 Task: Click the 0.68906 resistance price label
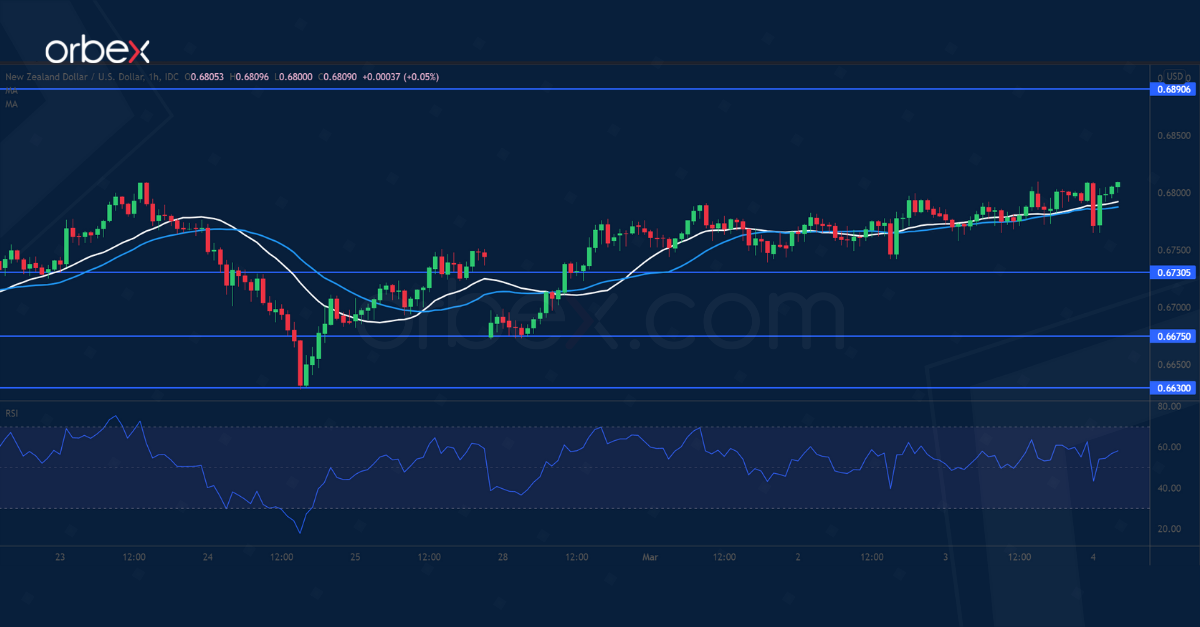coord(1172,91)
